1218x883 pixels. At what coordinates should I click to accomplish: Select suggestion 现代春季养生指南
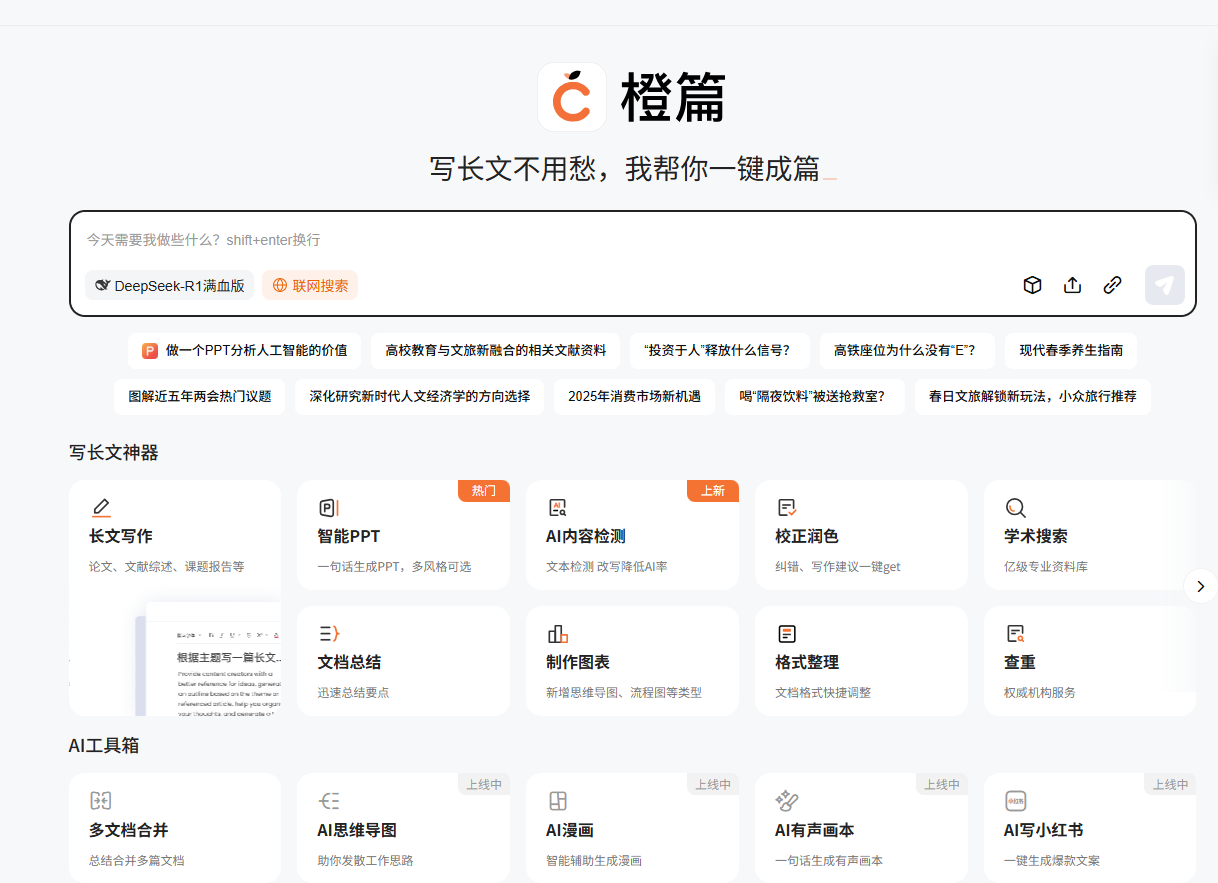point(1071,351)
